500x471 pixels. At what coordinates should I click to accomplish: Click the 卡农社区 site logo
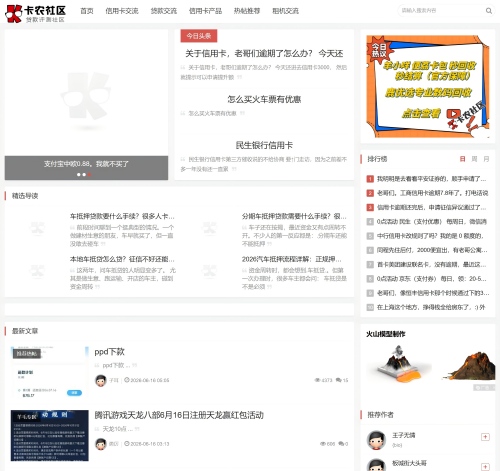tap(35, 13)
